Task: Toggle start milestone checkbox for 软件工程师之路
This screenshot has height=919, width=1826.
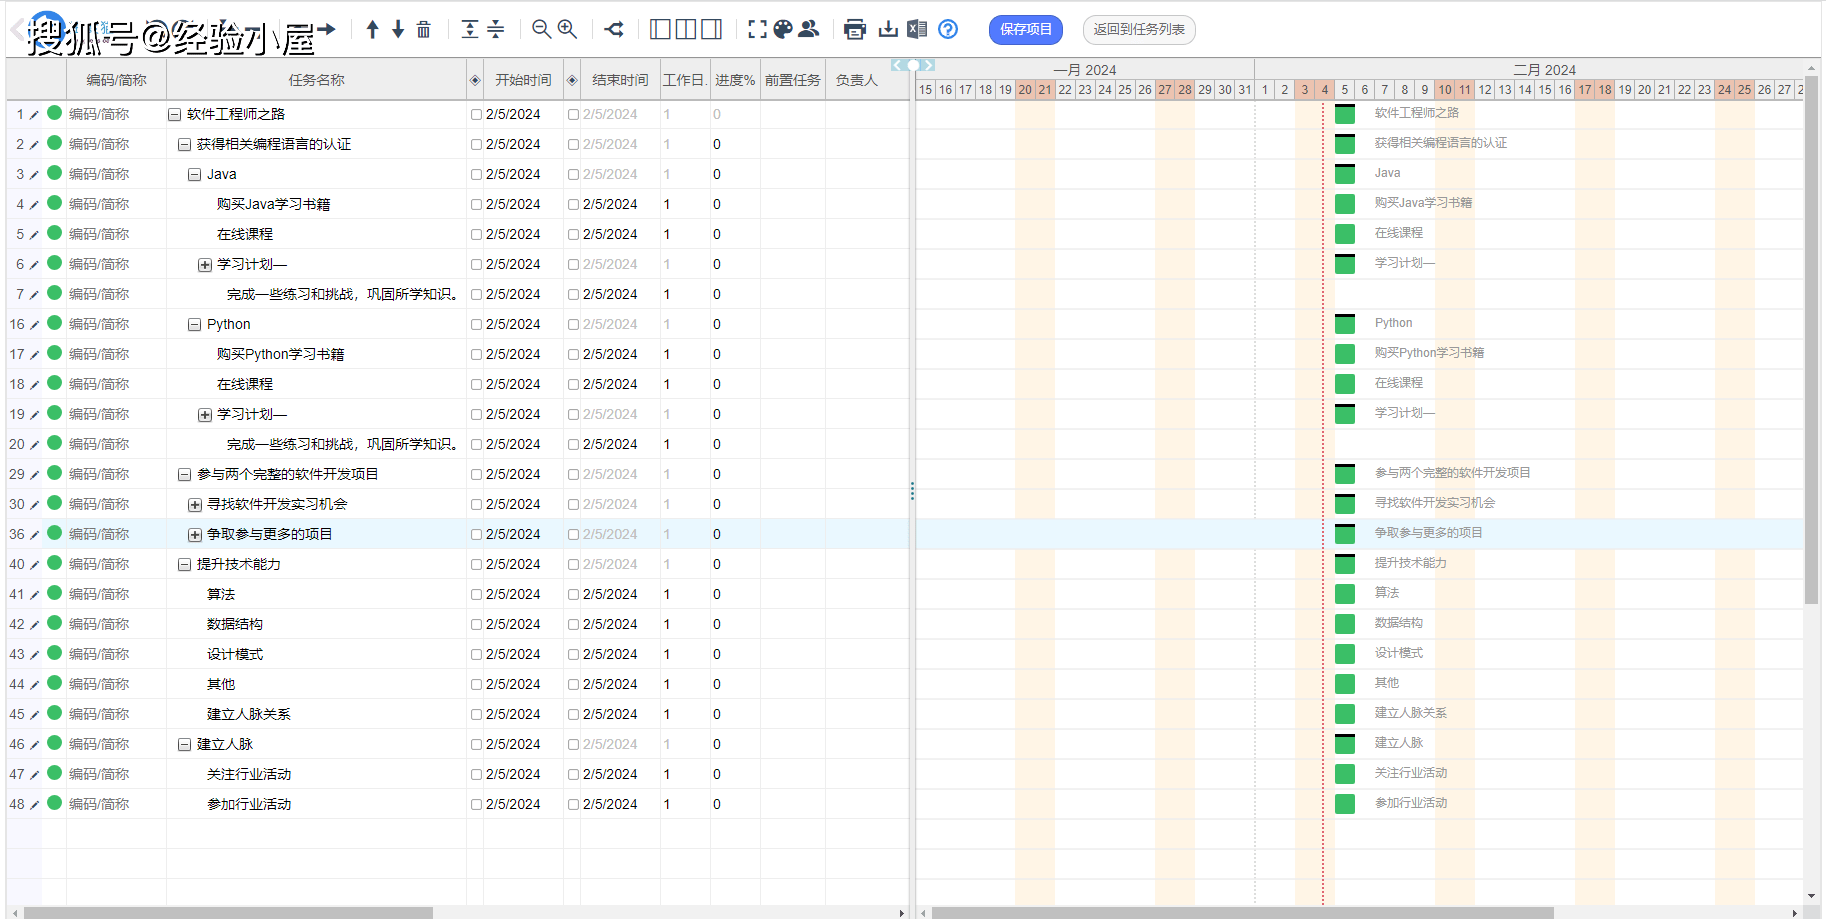Action: coord(476,115)
